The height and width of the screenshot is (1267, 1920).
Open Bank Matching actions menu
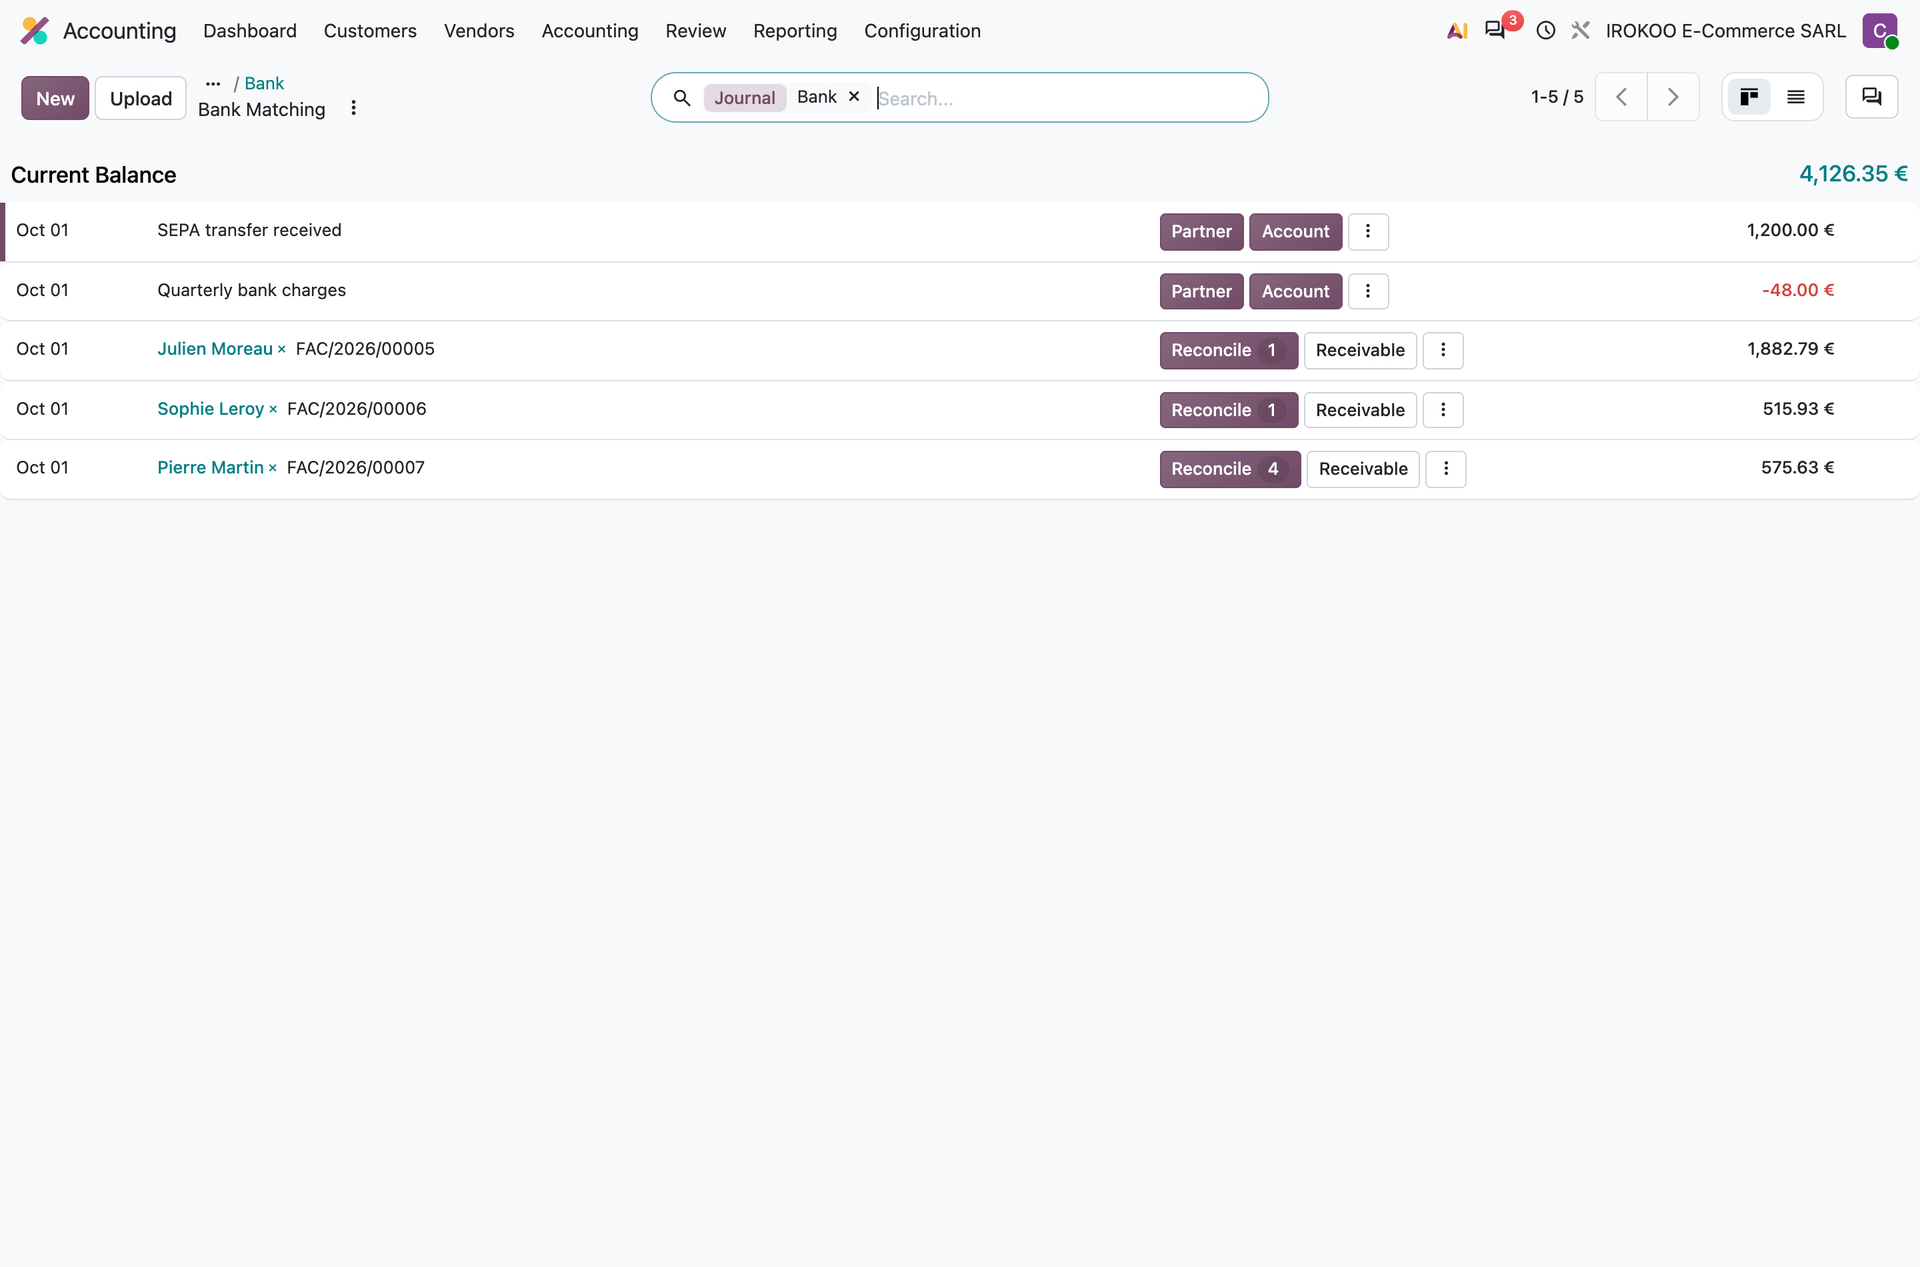click(353, 108)
